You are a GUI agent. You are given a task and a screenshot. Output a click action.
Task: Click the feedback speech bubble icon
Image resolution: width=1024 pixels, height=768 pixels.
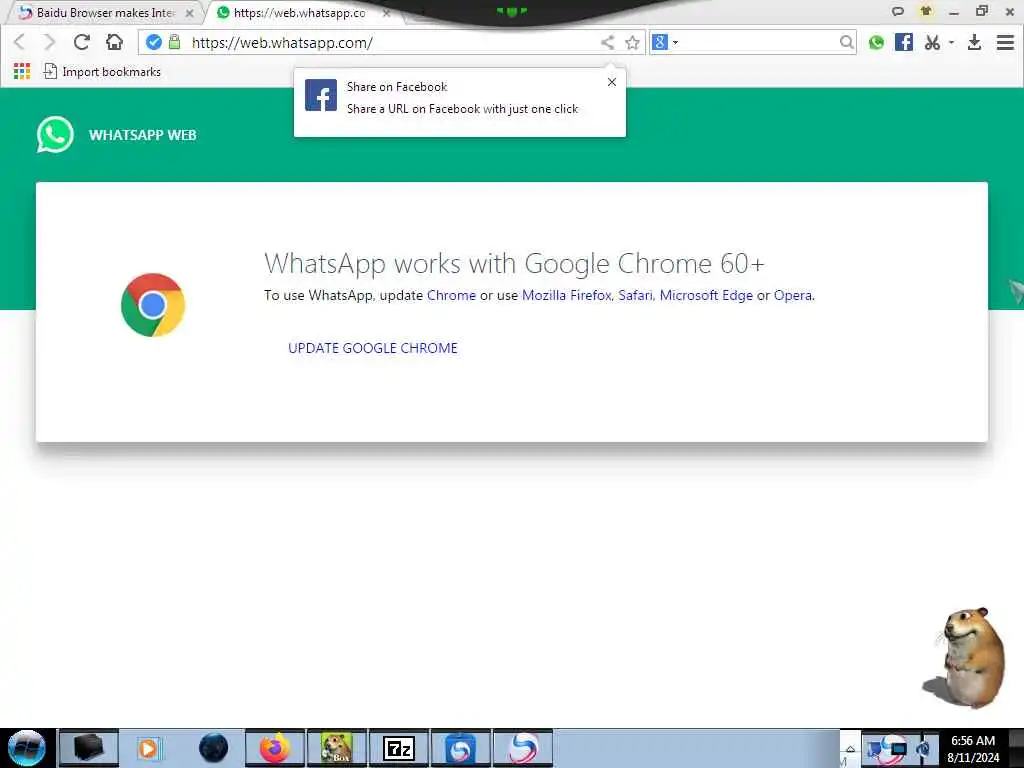coord(898,11)
